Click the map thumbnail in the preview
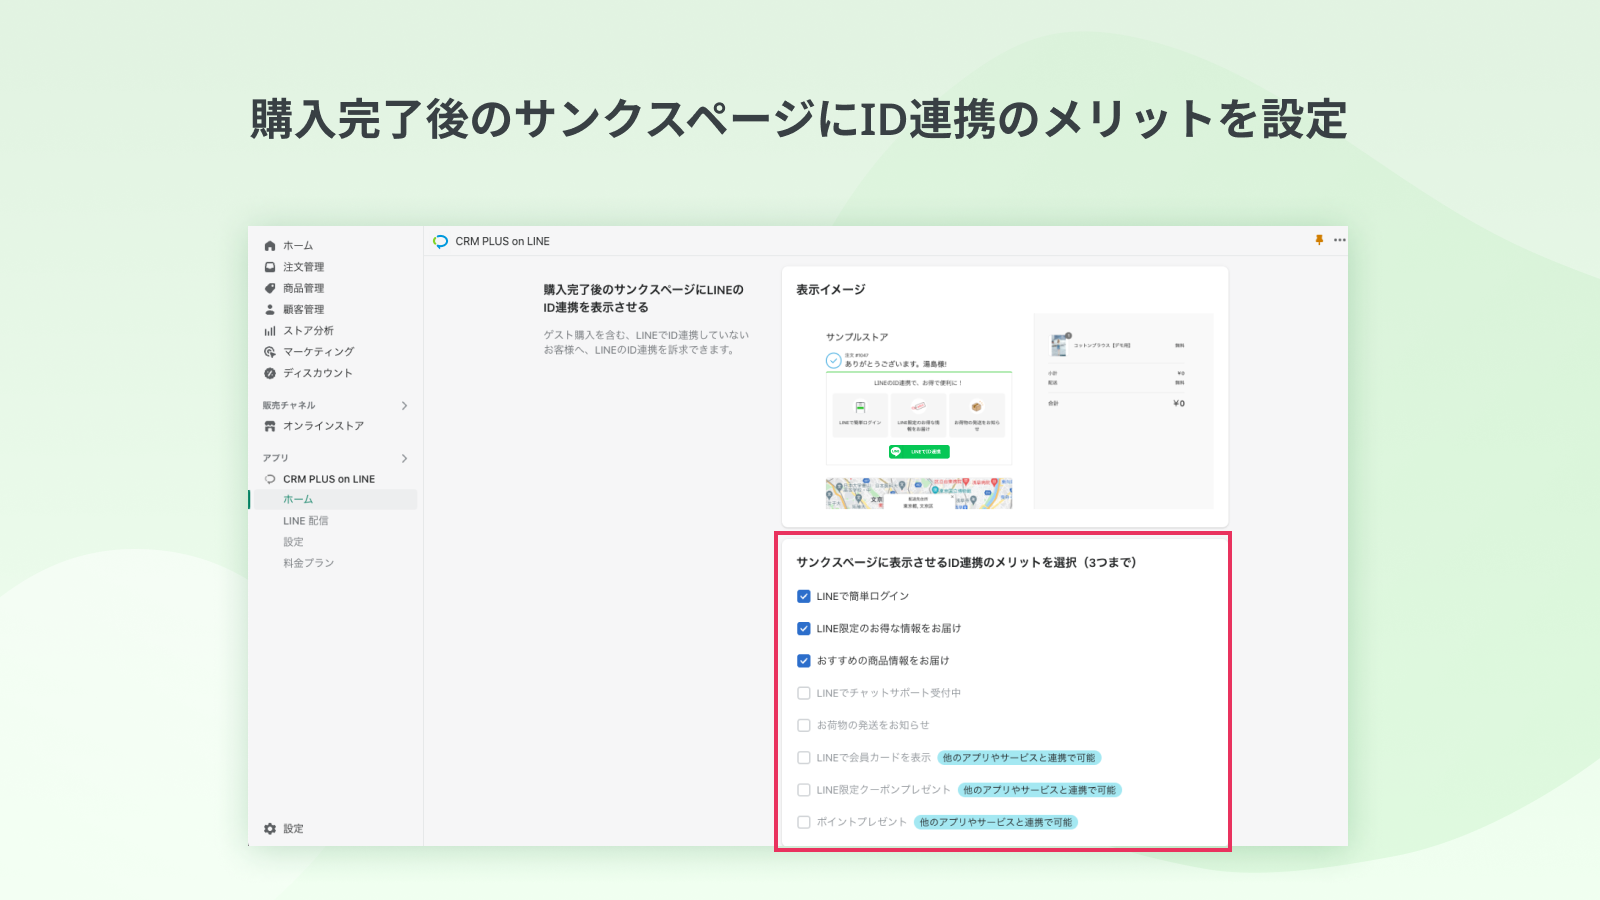The width and height of the screenshot is (1600, 900). pos(919,493)
